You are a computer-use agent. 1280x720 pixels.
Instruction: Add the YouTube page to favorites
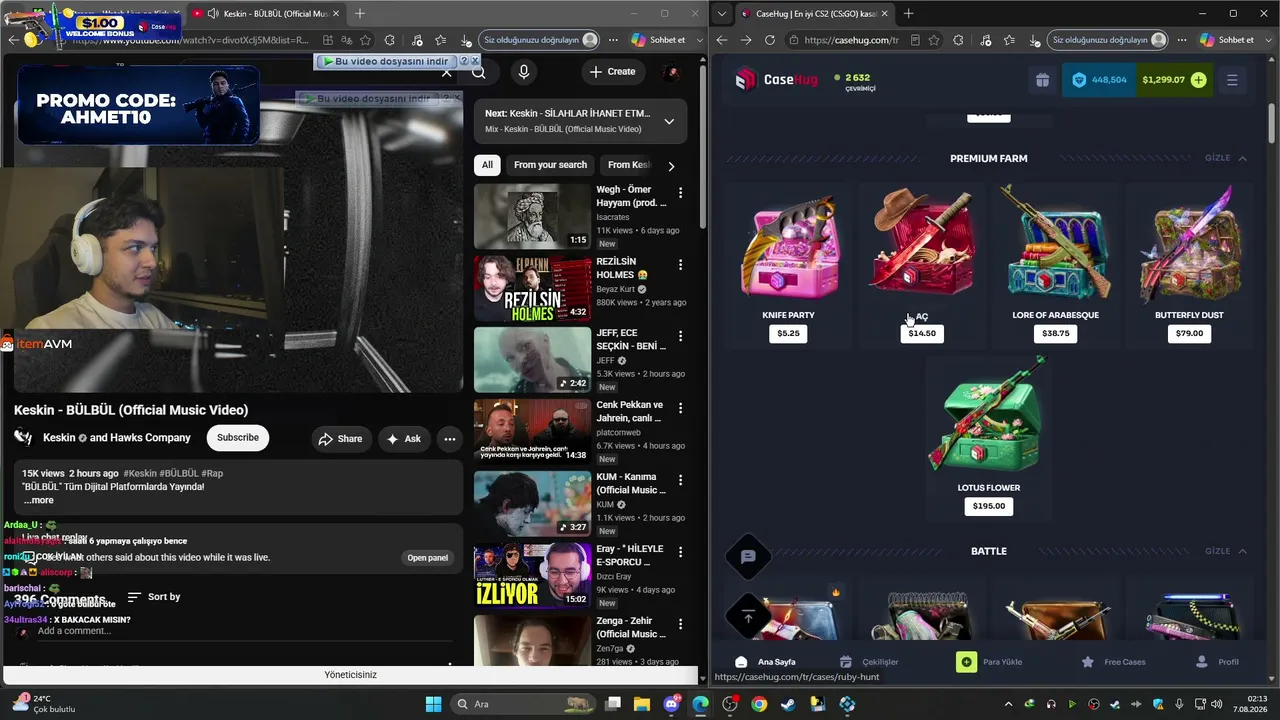[x=366, y=40]
